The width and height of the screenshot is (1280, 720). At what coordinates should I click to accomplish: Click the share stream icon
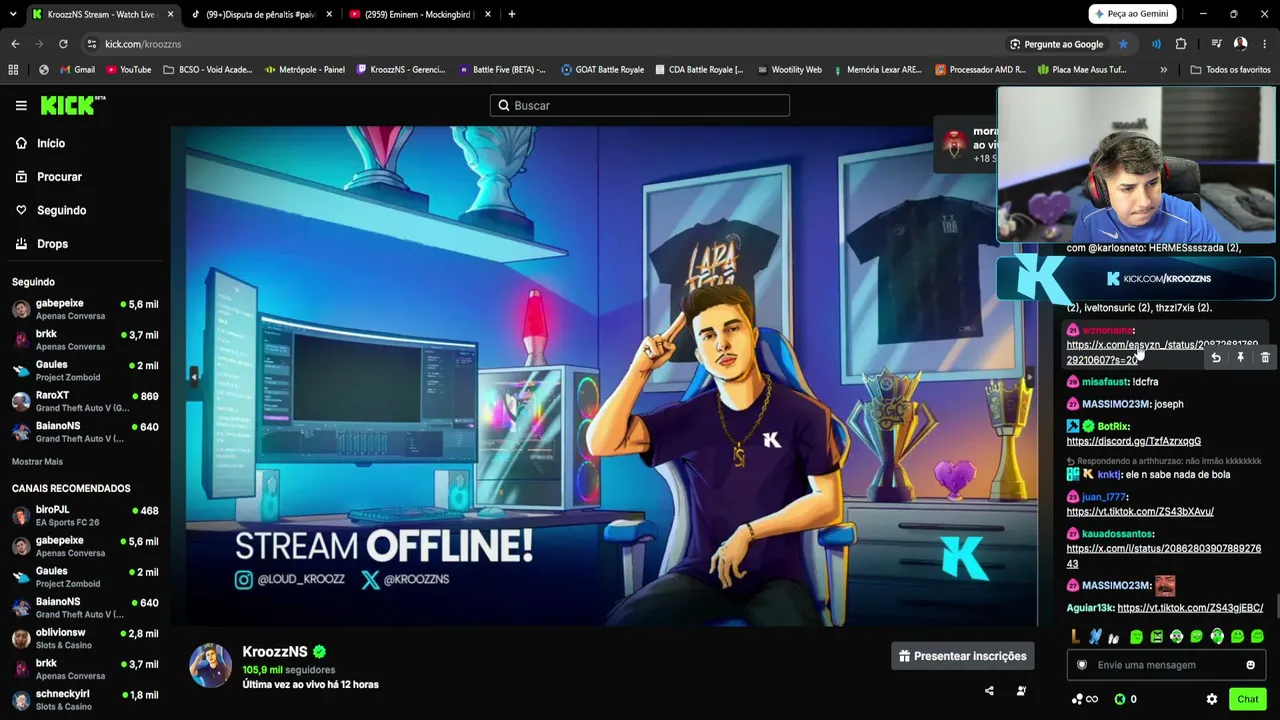coord(989,690)
